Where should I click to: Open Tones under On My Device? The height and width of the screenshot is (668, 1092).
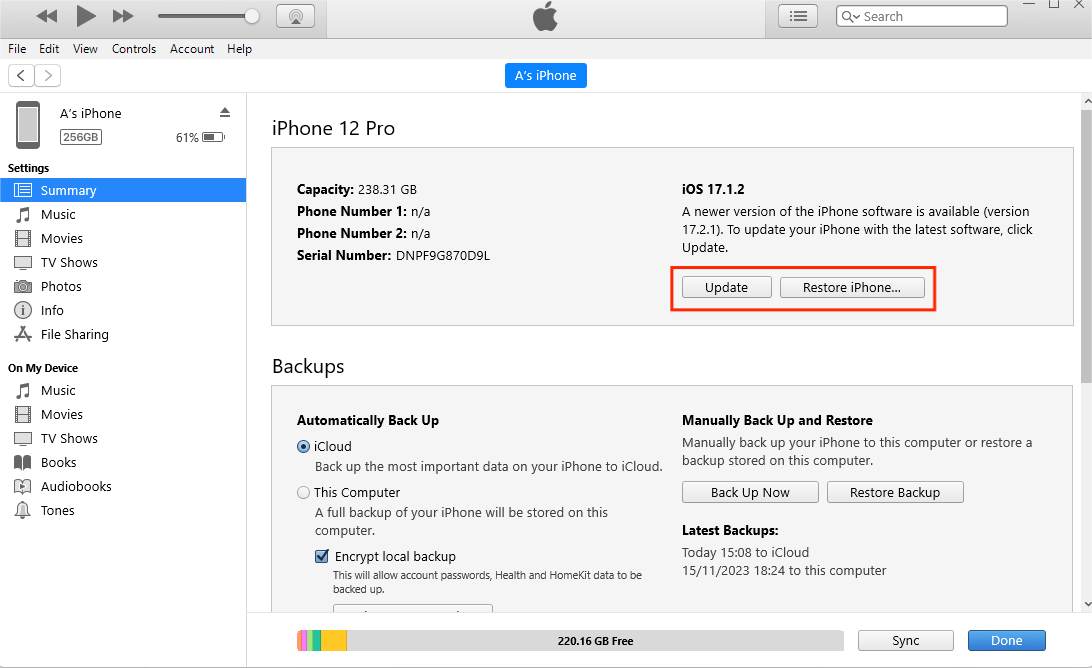coord(123,511)
